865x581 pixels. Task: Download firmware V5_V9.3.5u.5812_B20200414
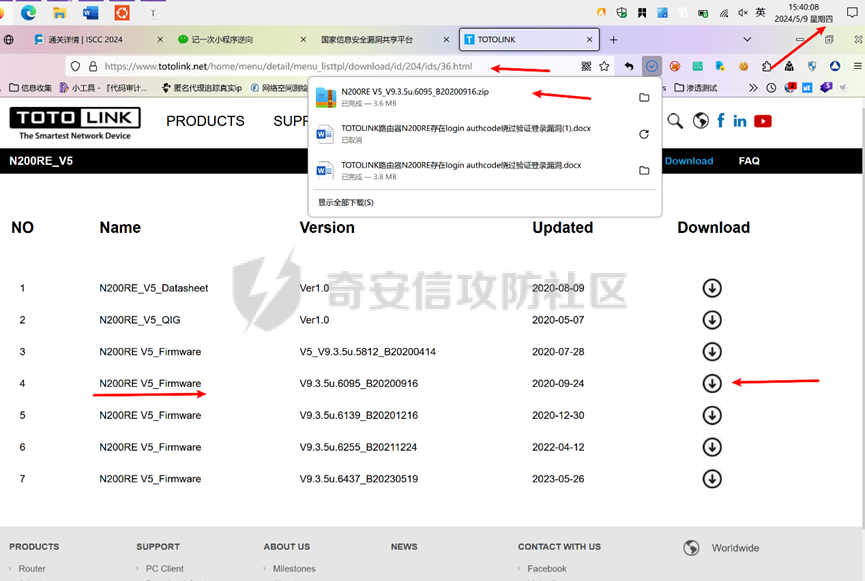pyautogui.click(x=712, y=351)
